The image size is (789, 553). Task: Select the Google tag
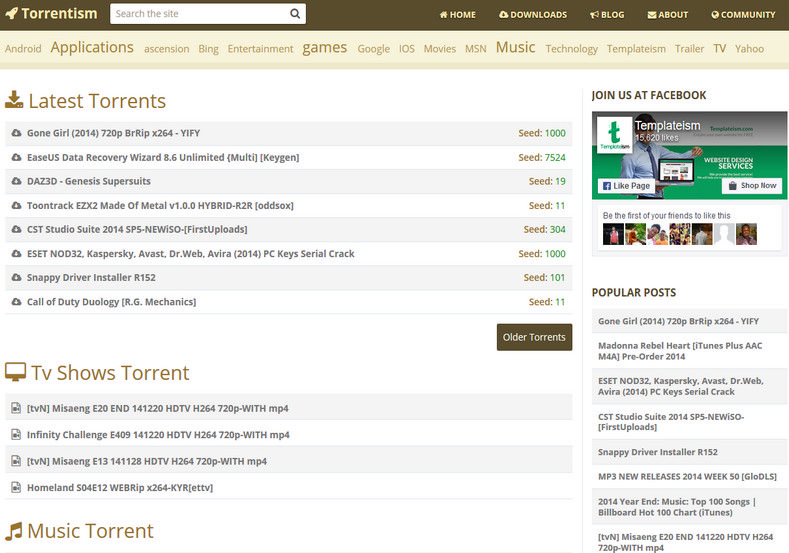click(x=373, y=49)
